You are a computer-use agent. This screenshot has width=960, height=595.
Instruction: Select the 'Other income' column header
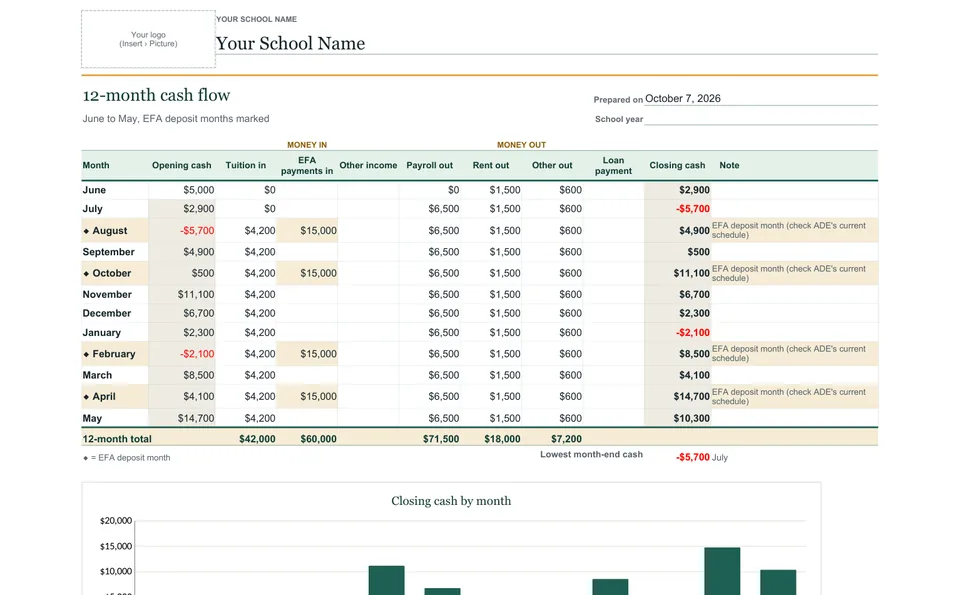coord(368,165)
